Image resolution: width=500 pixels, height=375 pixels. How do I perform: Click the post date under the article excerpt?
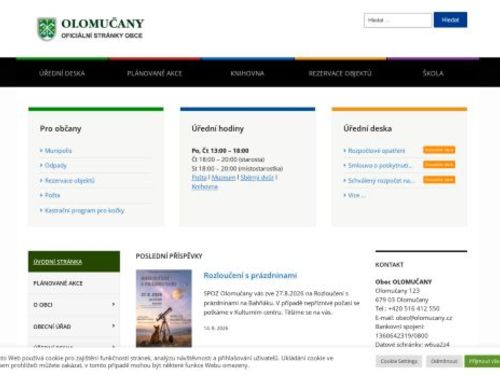pos(216,328)
